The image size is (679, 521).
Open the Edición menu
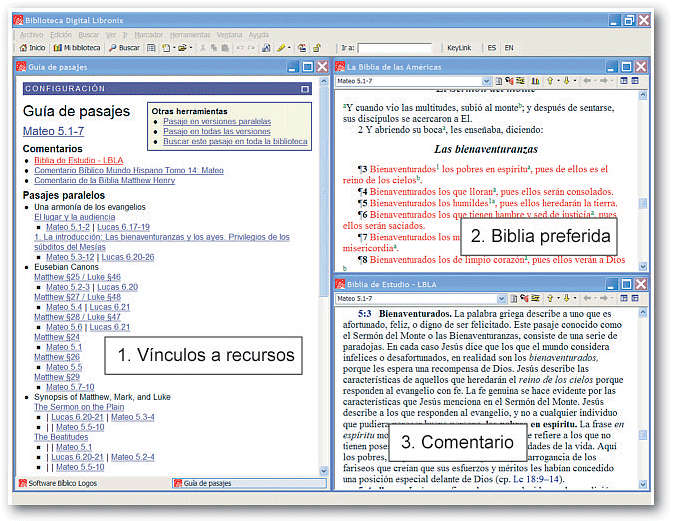pyautogui.click(x=61, y=35)
